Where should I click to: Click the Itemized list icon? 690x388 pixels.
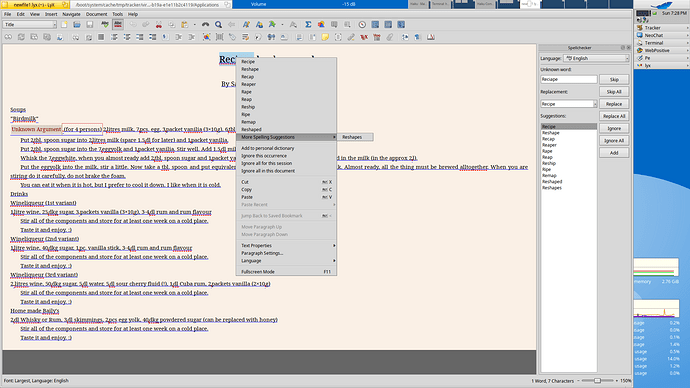point(127,37)
